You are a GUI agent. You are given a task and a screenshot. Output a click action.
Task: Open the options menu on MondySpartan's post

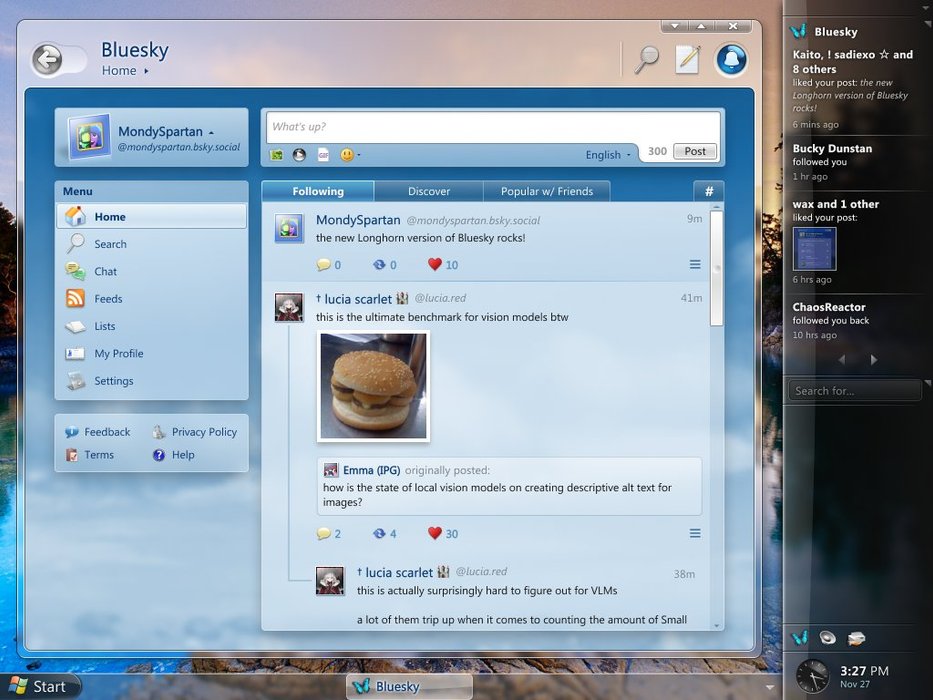tap(695, 265)
